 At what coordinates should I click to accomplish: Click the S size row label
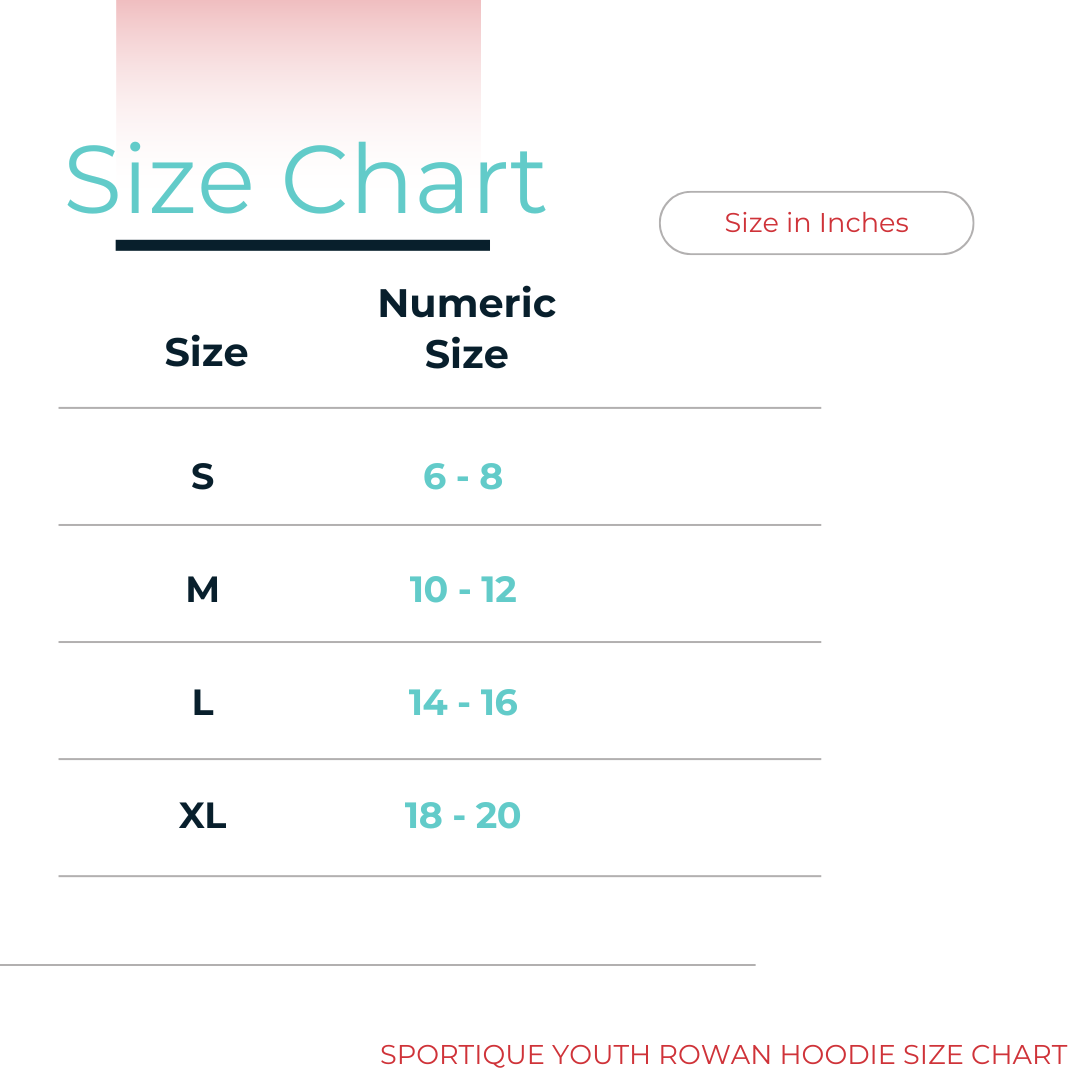click(x=202, y=477)
